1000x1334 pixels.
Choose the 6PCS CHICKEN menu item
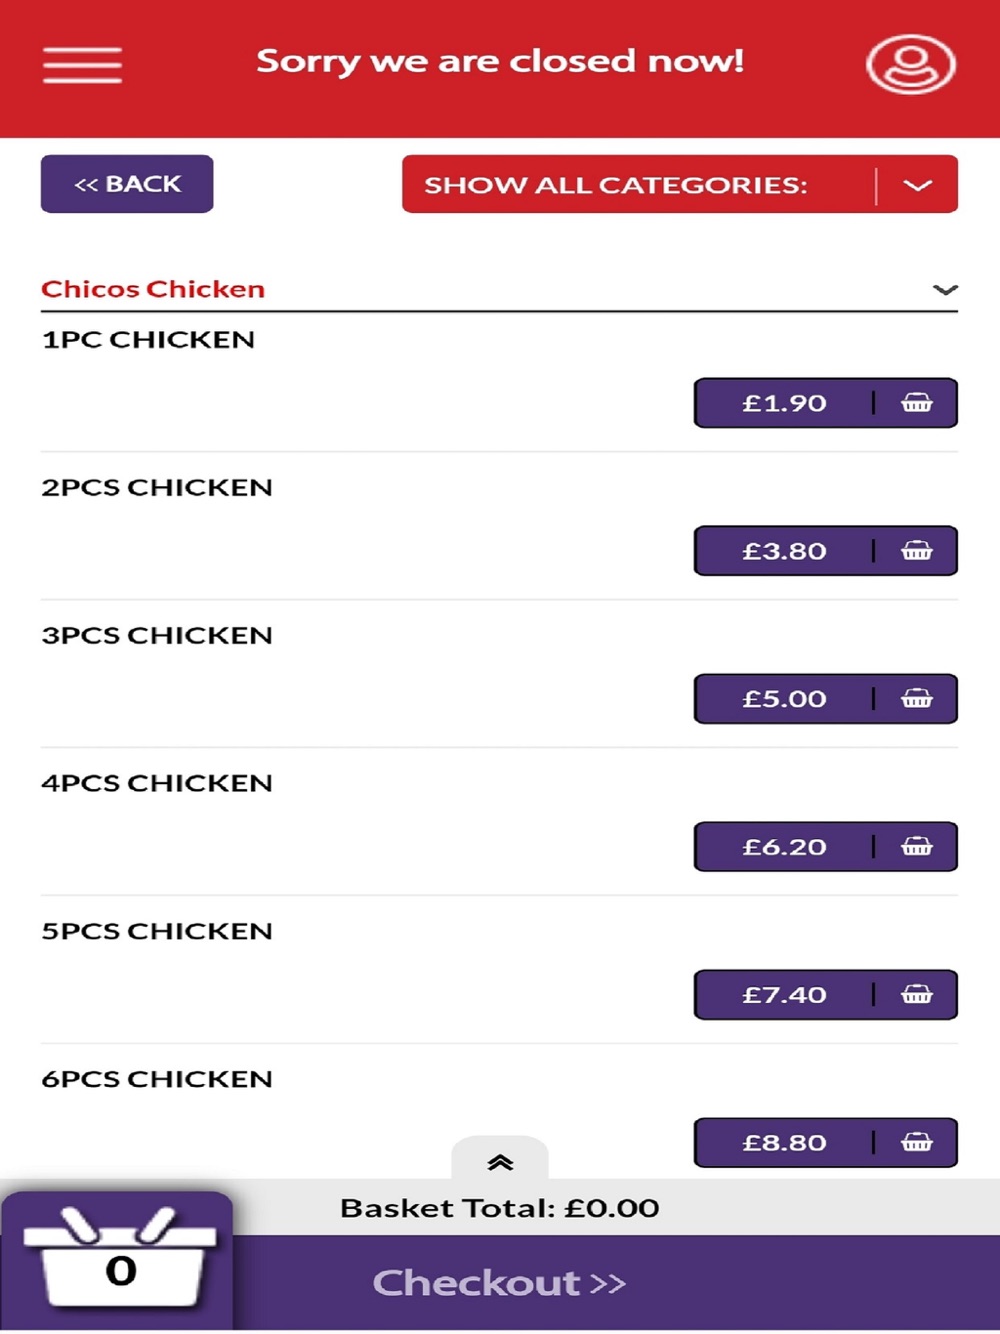point(157,1079)
